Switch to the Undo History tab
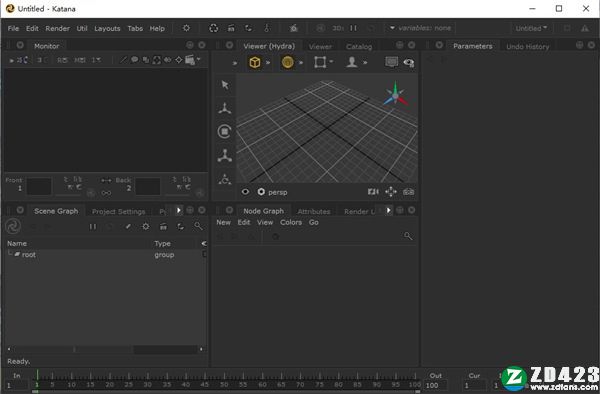The width and height of the screenshot is (600, 394). (x=527, y=46)
